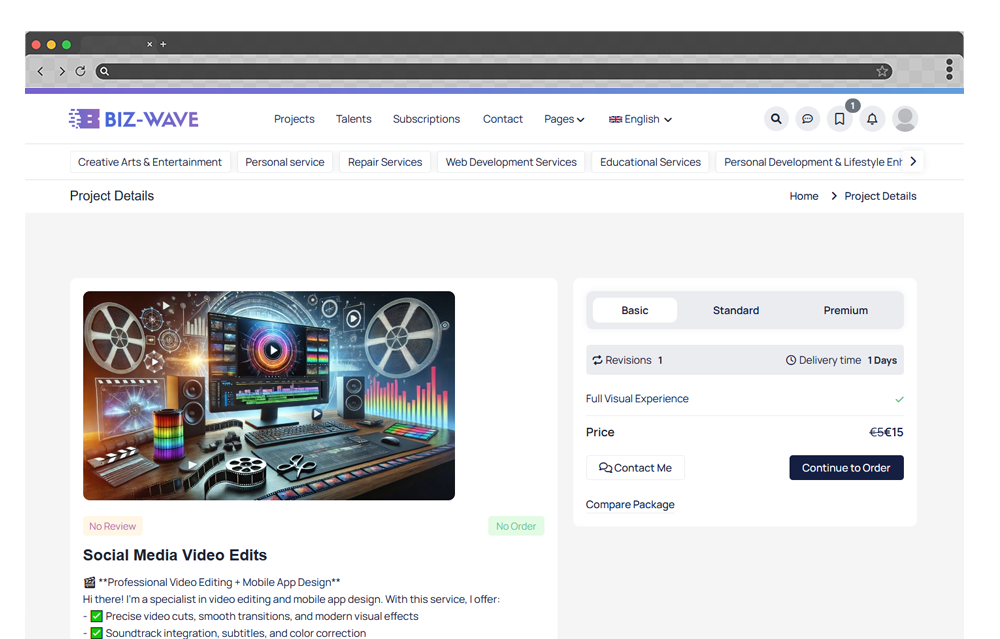Click the search magnifier icon in header
Screen dimensions: 1000x639
click(776, 119)
